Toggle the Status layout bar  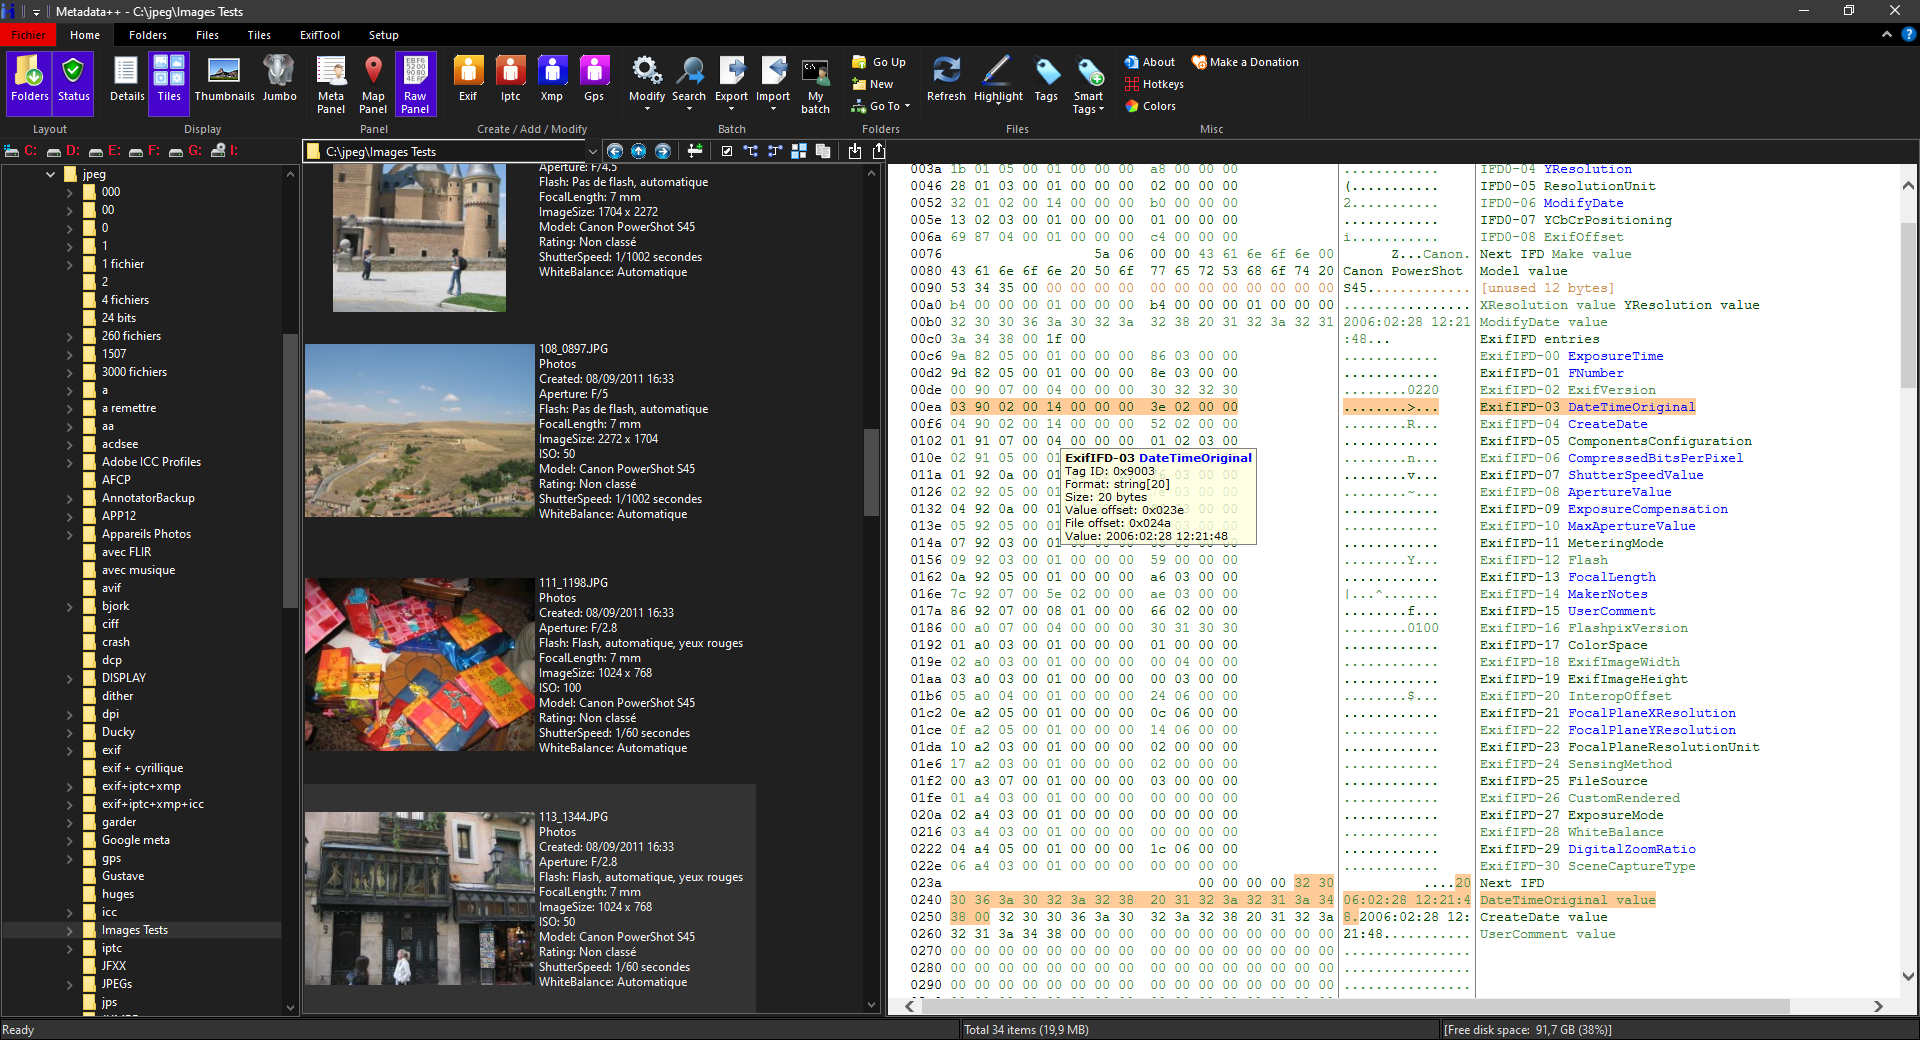pos(73,80)
